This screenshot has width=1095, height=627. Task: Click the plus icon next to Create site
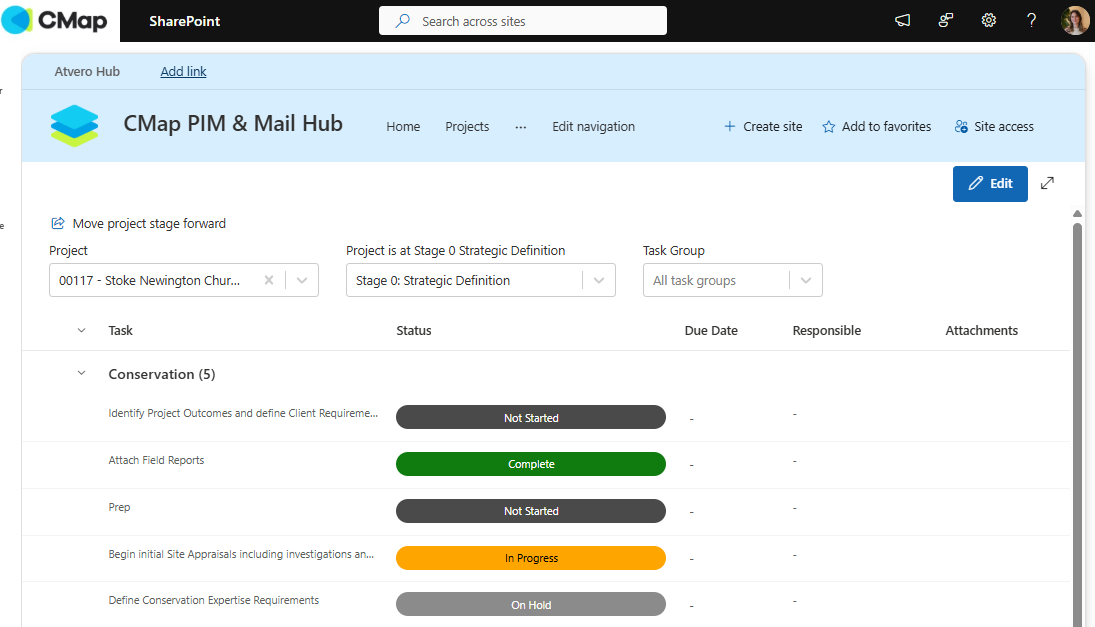(x=729, y=126)
